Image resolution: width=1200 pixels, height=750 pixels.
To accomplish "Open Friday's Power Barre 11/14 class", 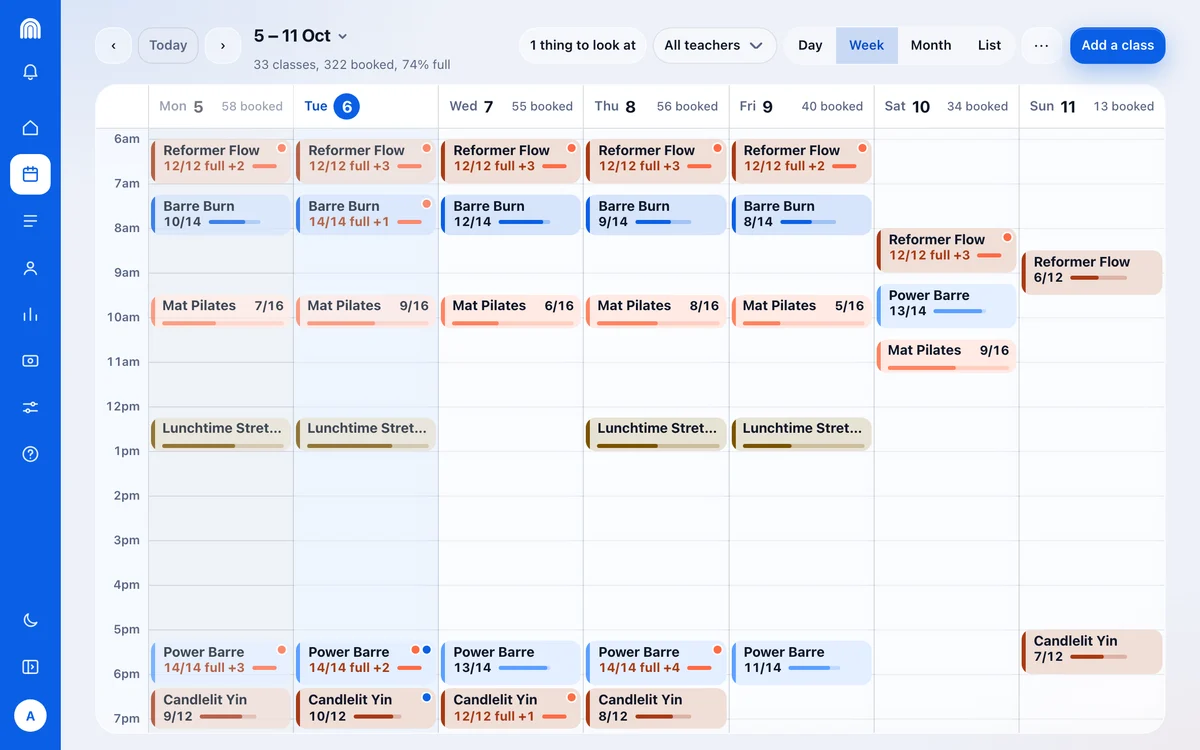I will (801, 663).
